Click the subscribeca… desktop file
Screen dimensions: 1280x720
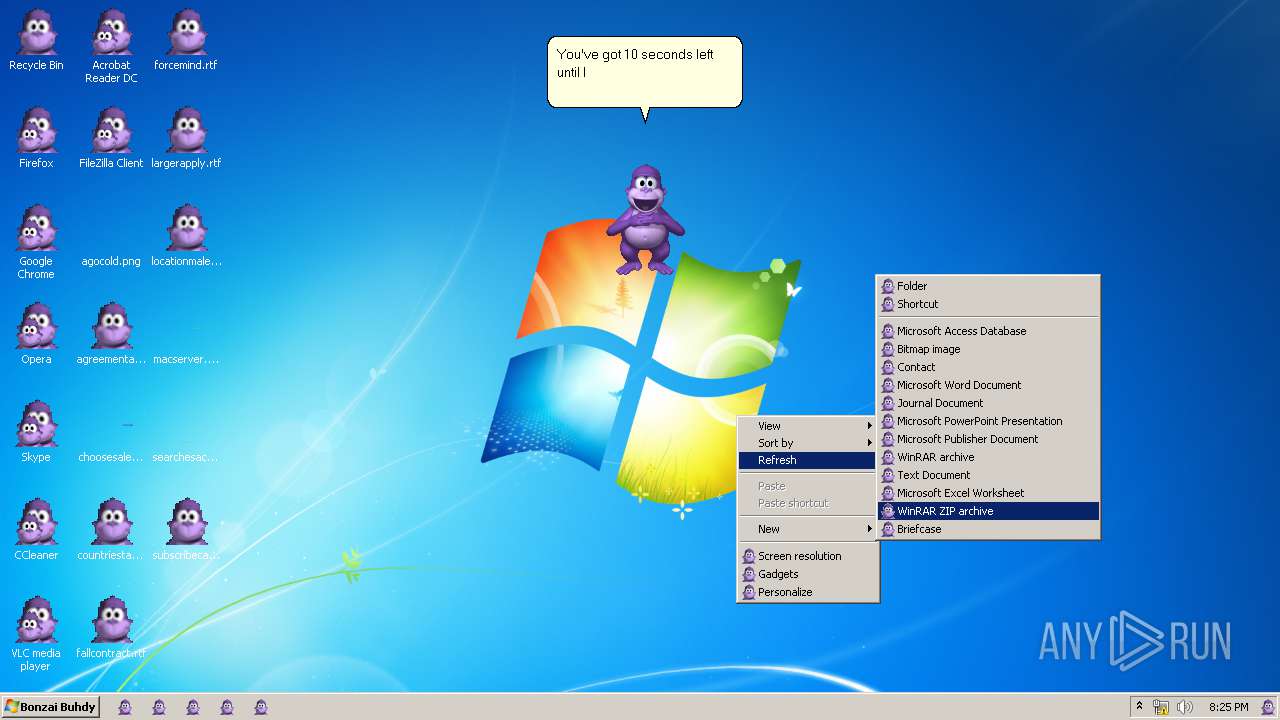pos(186,530)
